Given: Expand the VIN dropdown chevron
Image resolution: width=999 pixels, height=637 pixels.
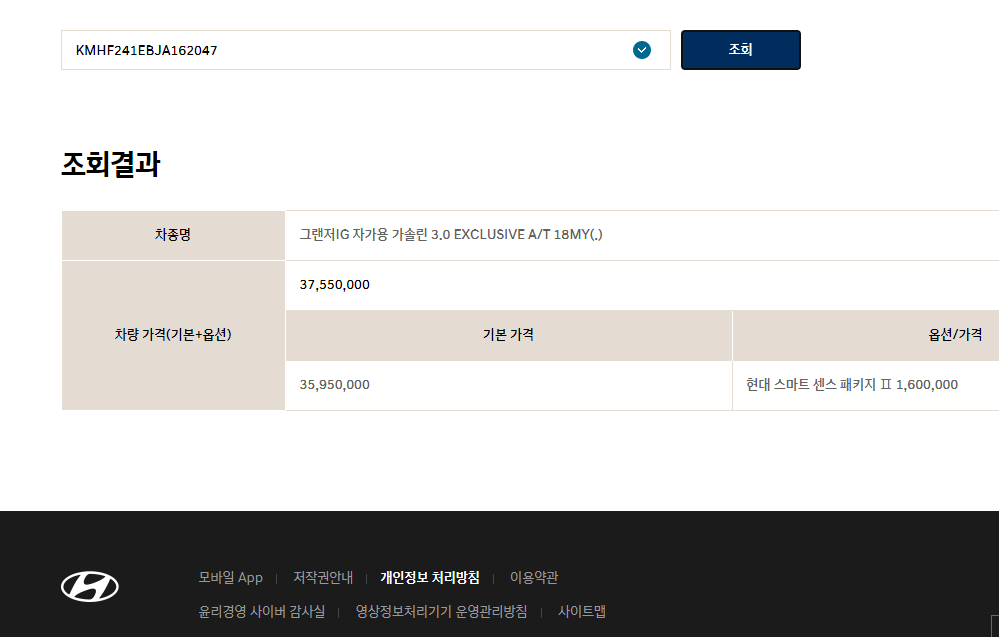Looking at the screenshot, I should point(642,50).
